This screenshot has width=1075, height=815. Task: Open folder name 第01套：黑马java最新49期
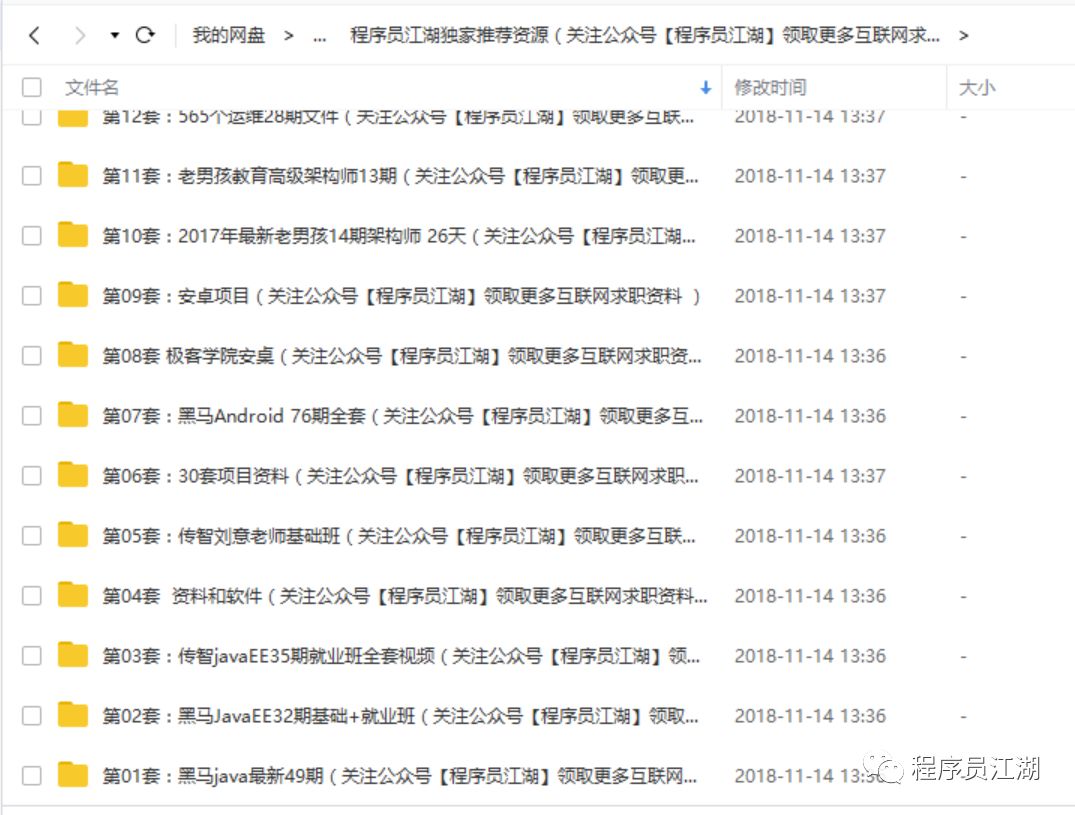click(x=400, y=776)
